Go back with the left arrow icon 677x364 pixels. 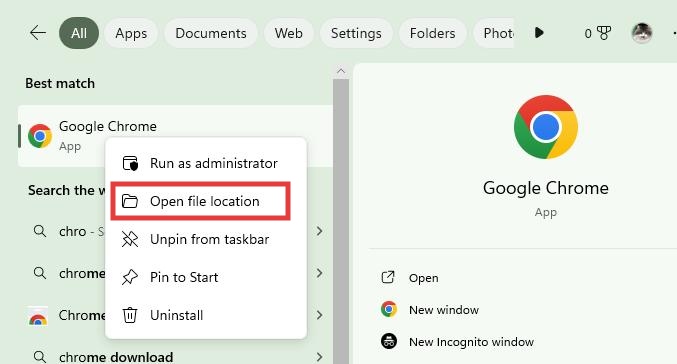point(38,33)
